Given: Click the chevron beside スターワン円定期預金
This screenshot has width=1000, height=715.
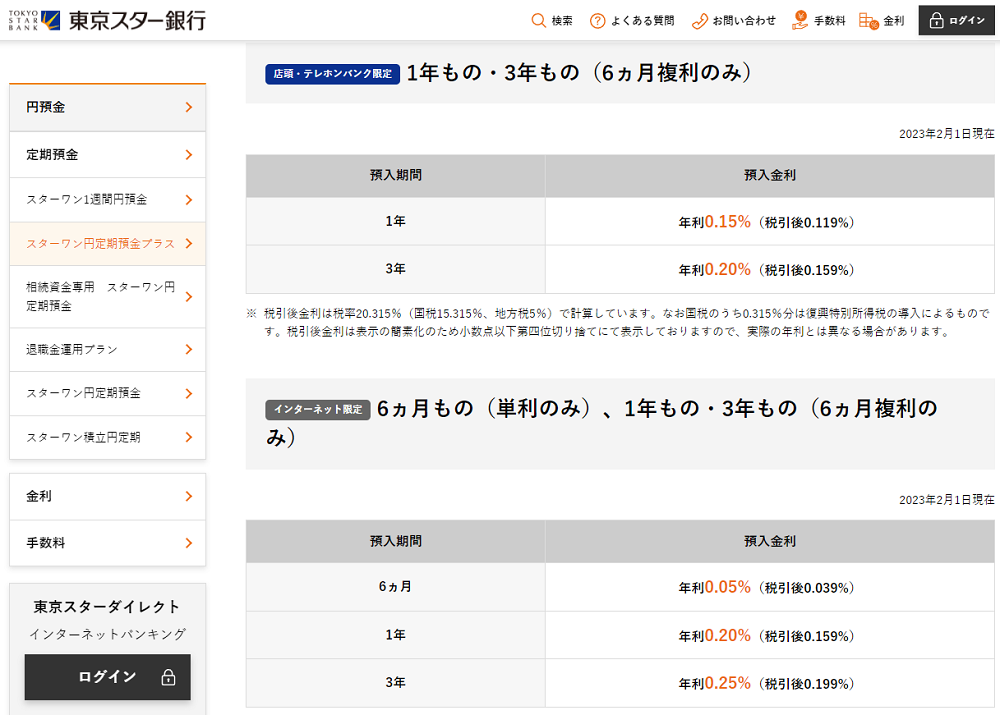Looking at the screenshot, I should click(189, 394).
